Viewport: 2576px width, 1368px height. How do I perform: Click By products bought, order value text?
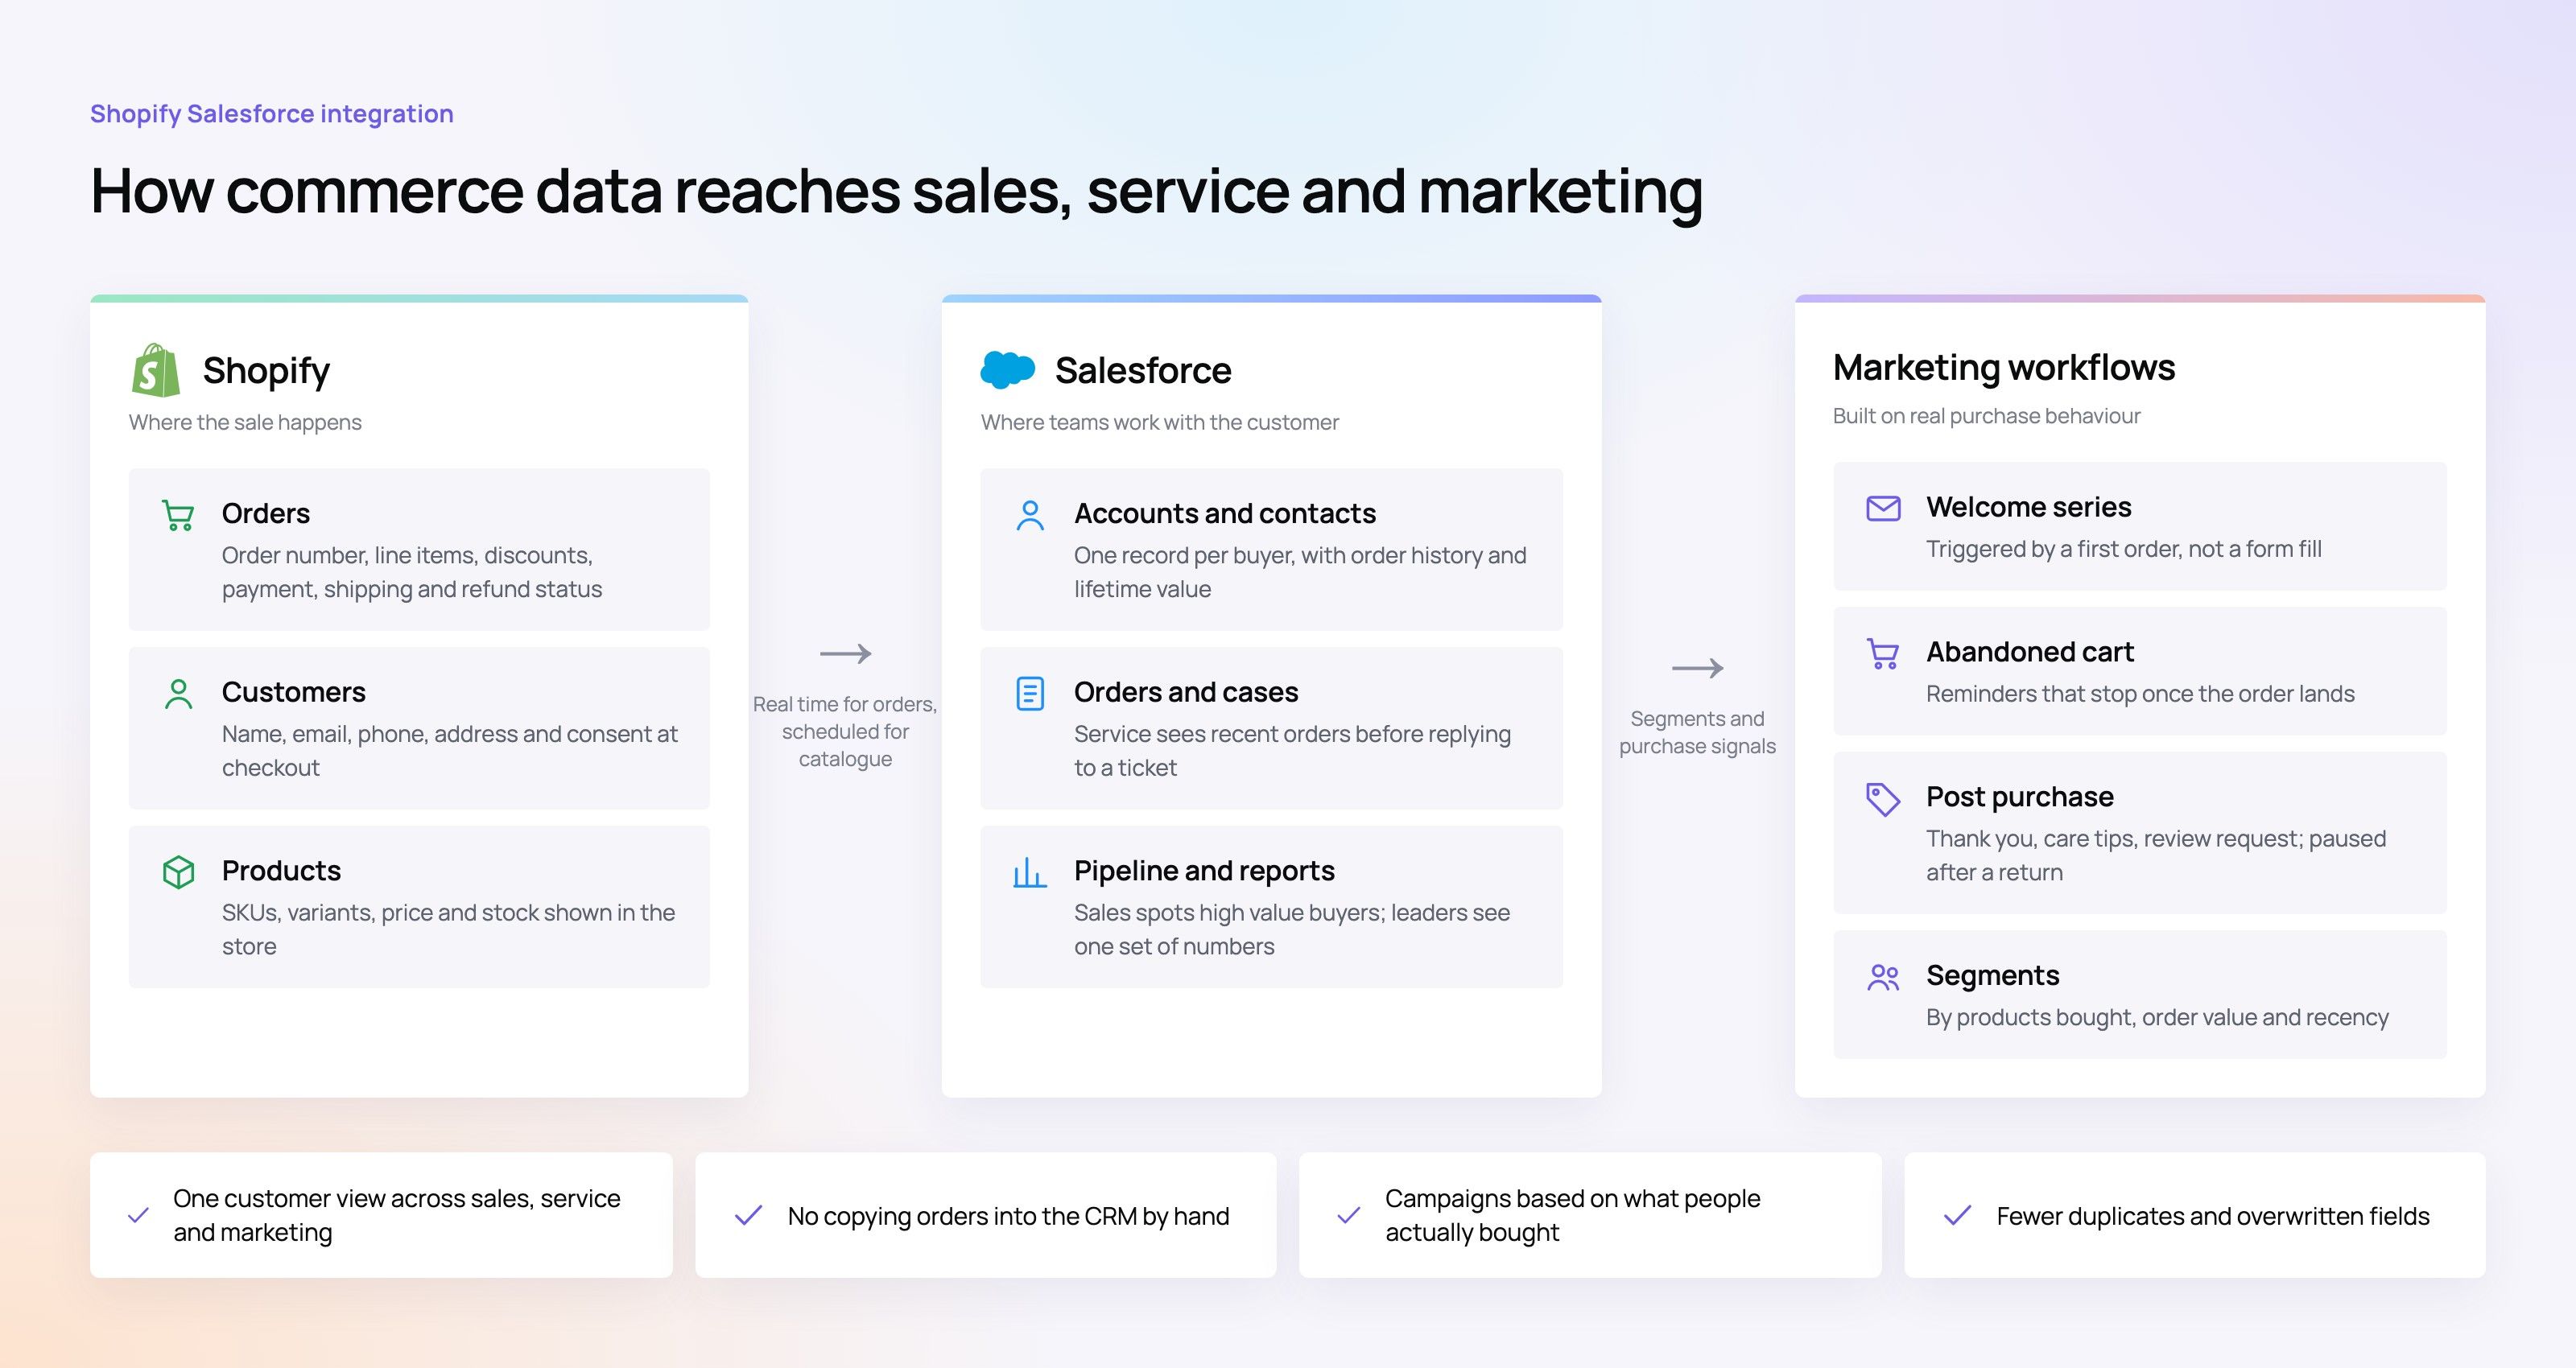pyautogui.click(x=2157, y=1018)
